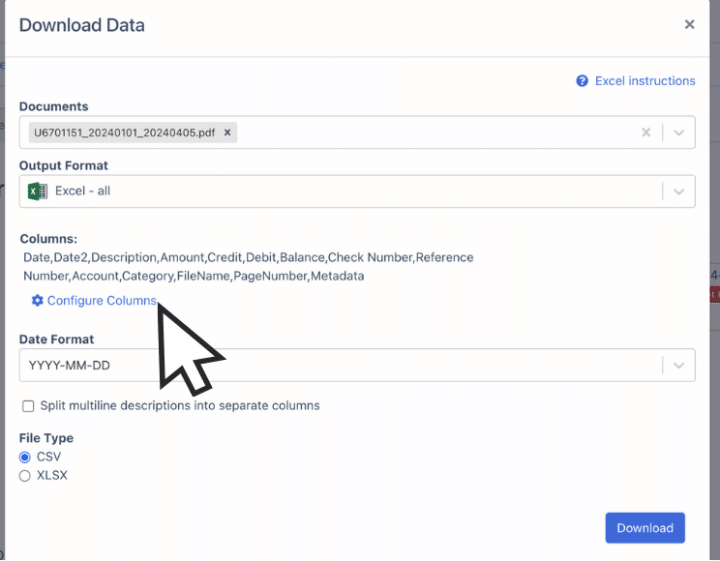Enable split multiline descriptions checkbox
Image resolution: width=720 pixels, height=561 pixels.
pos(27,406)
